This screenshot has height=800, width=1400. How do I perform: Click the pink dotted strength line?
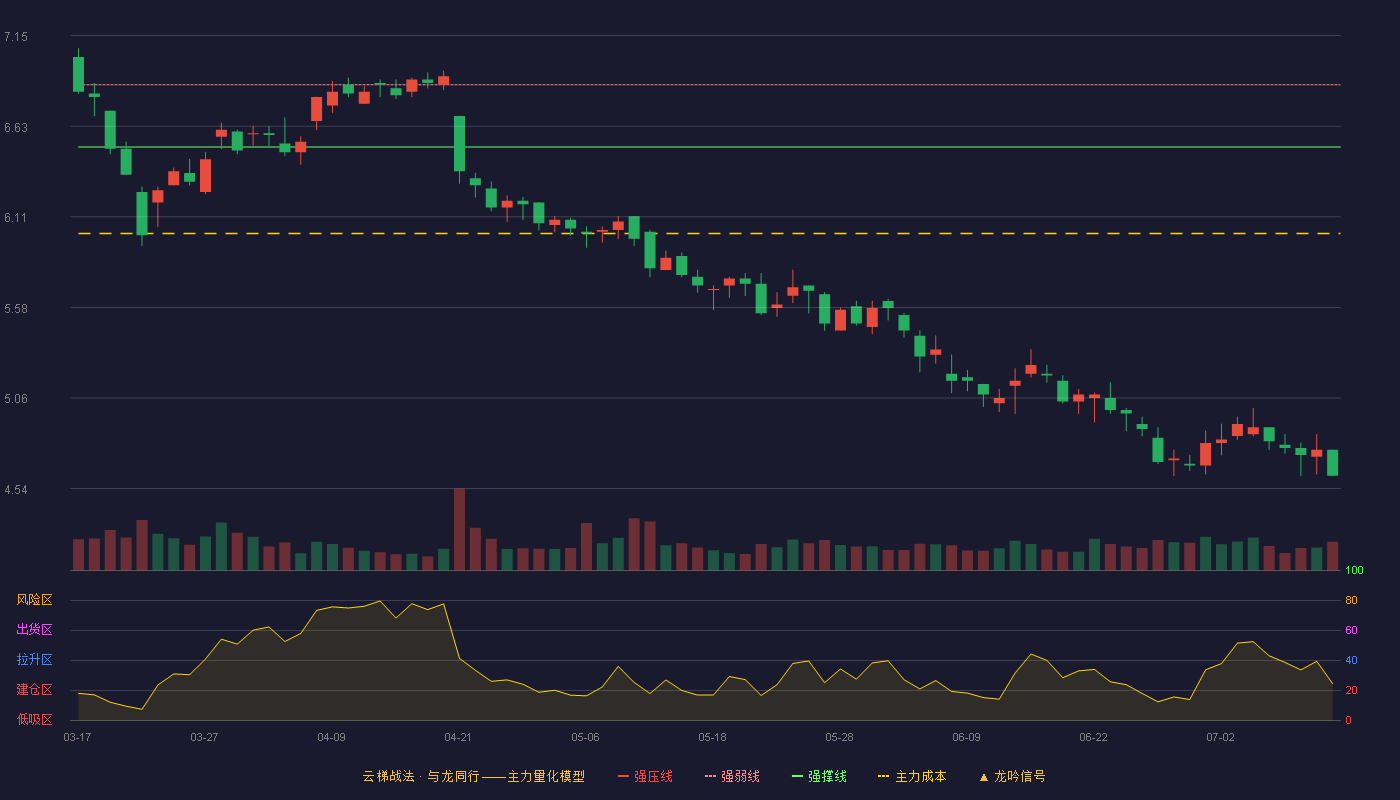(x=709, y=85)
